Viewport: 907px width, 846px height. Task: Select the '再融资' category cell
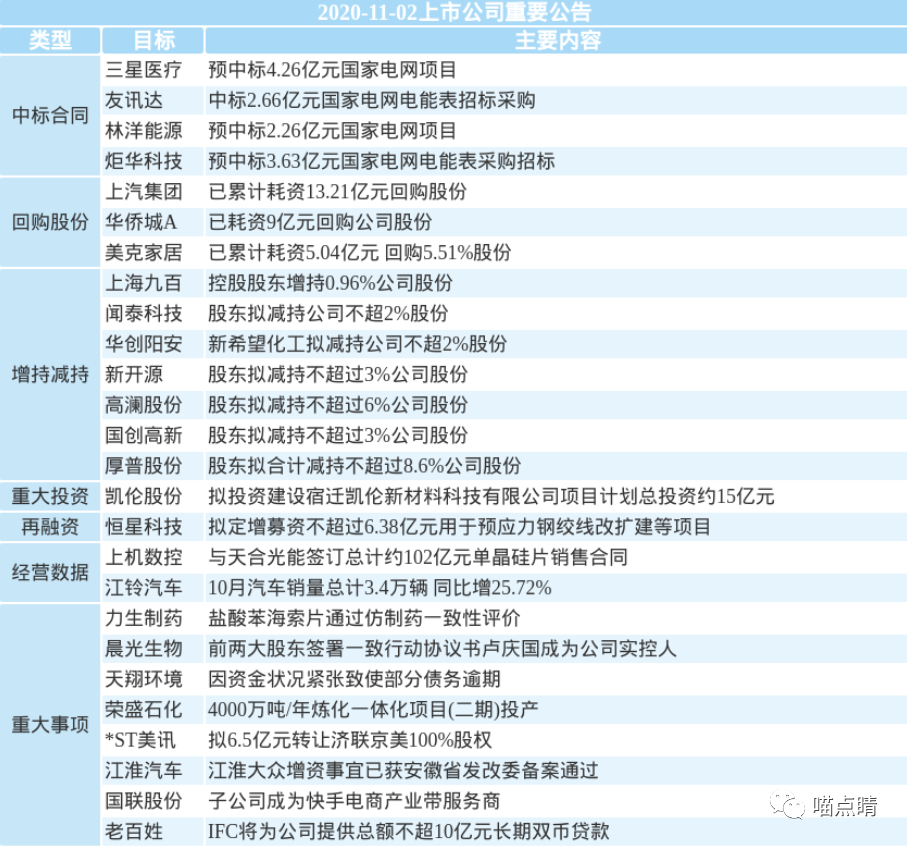click(50, 526)
